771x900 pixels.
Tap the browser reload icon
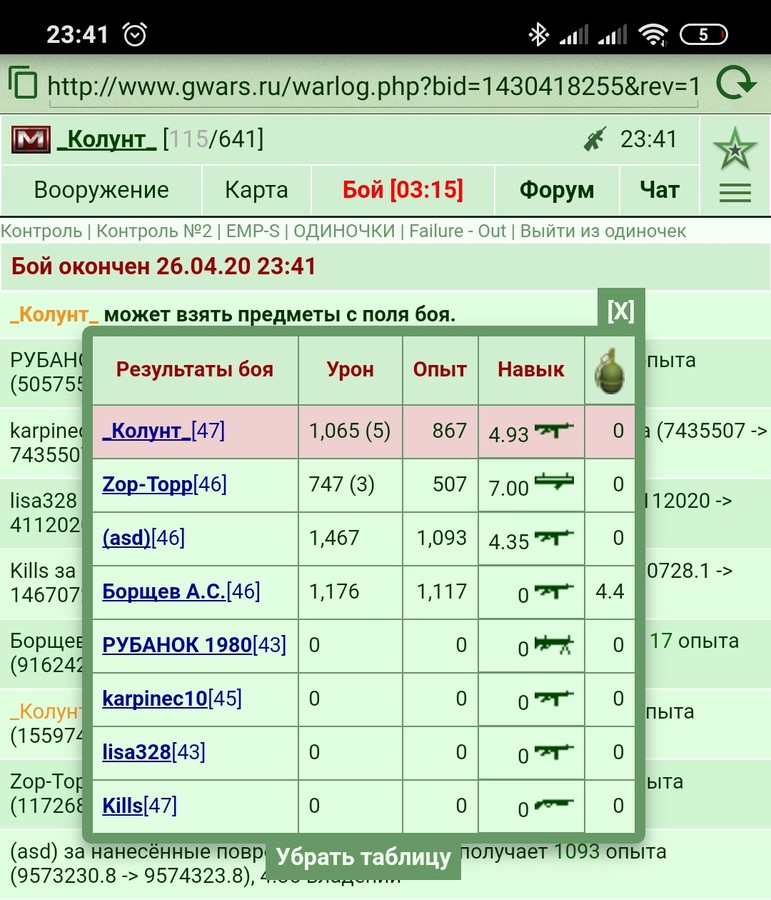coord(735,84)
